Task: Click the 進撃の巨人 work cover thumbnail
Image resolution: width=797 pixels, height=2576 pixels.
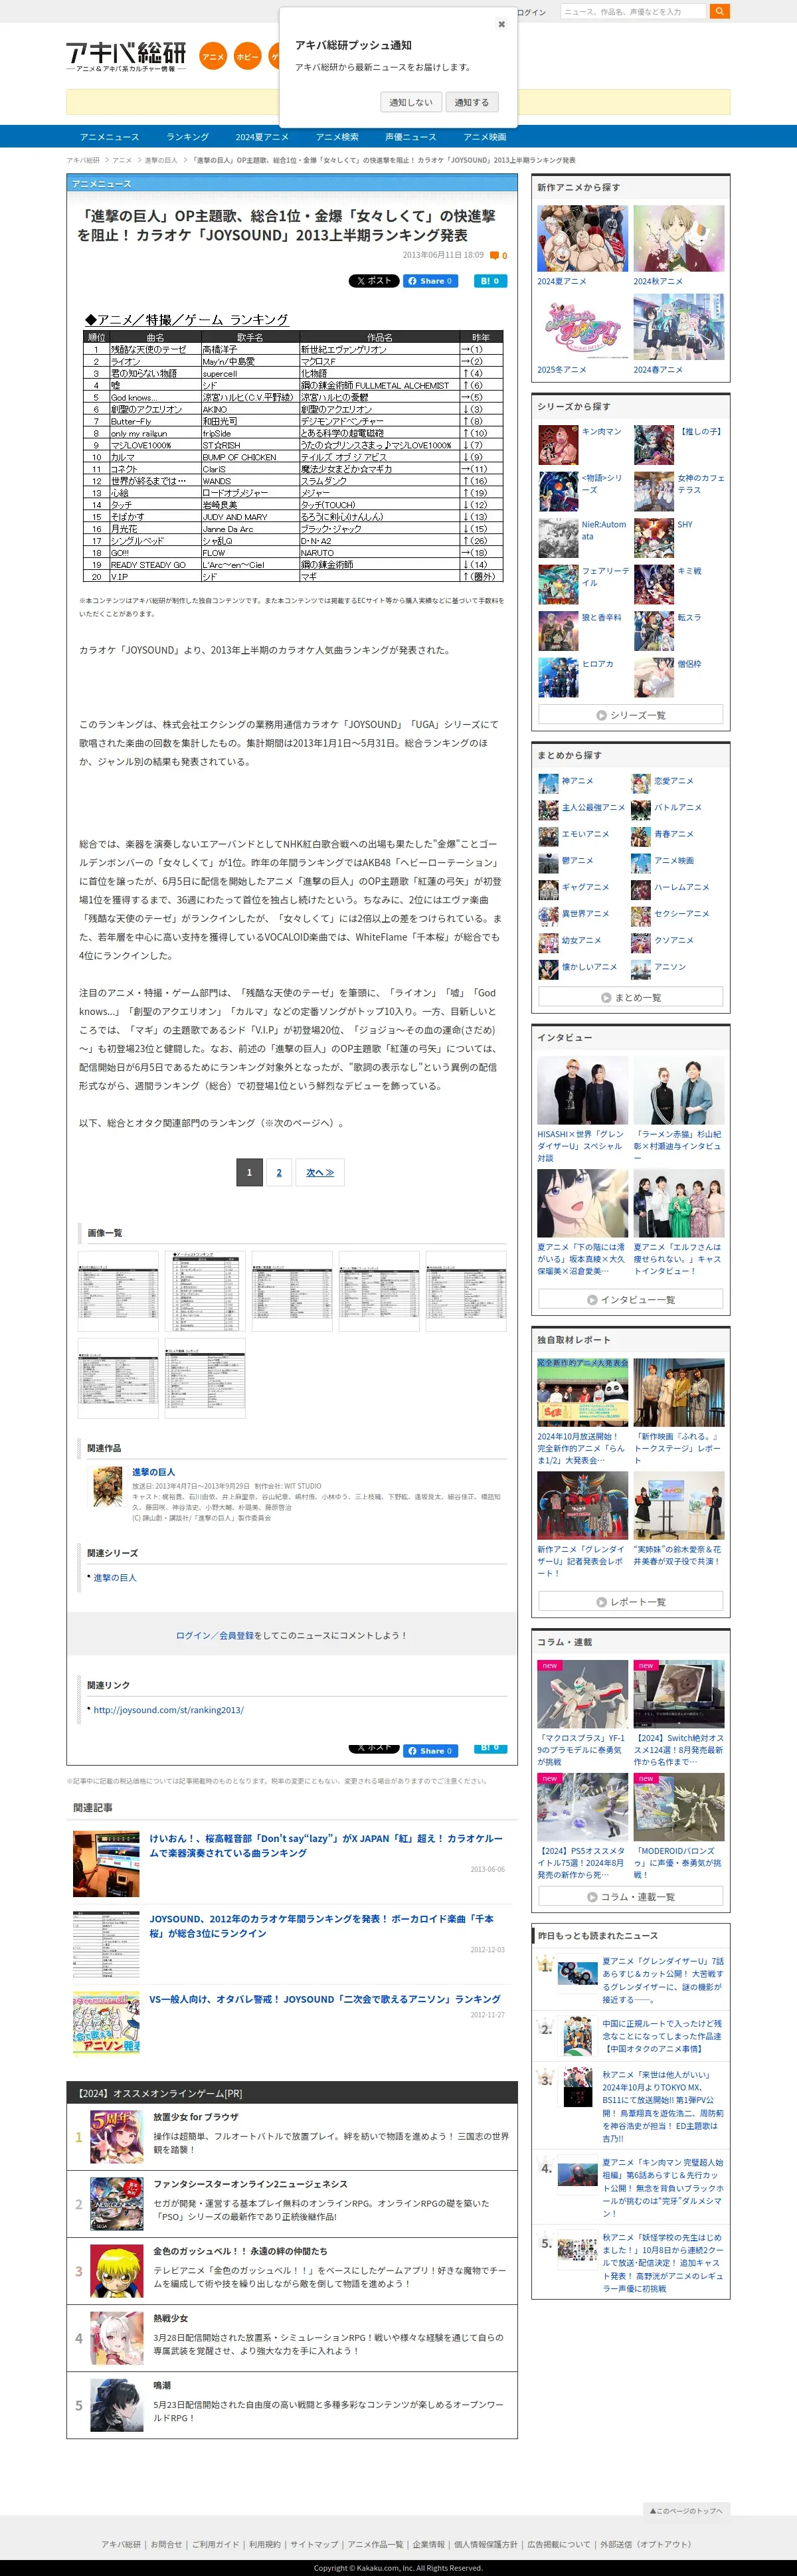Action: (x=108, y=1487)
